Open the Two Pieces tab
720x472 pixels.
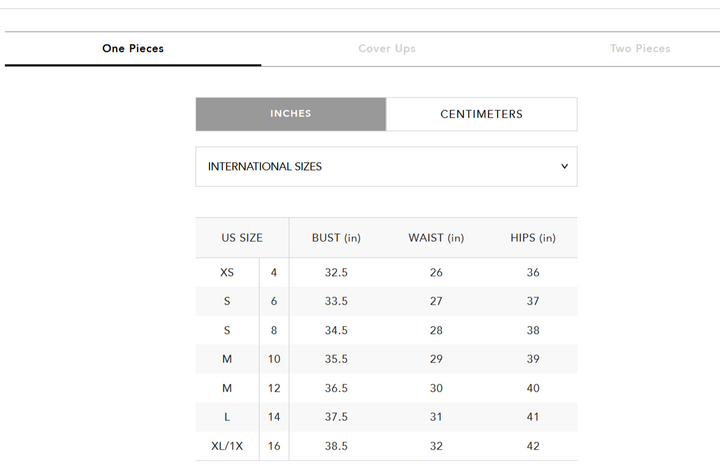[640, 48]
